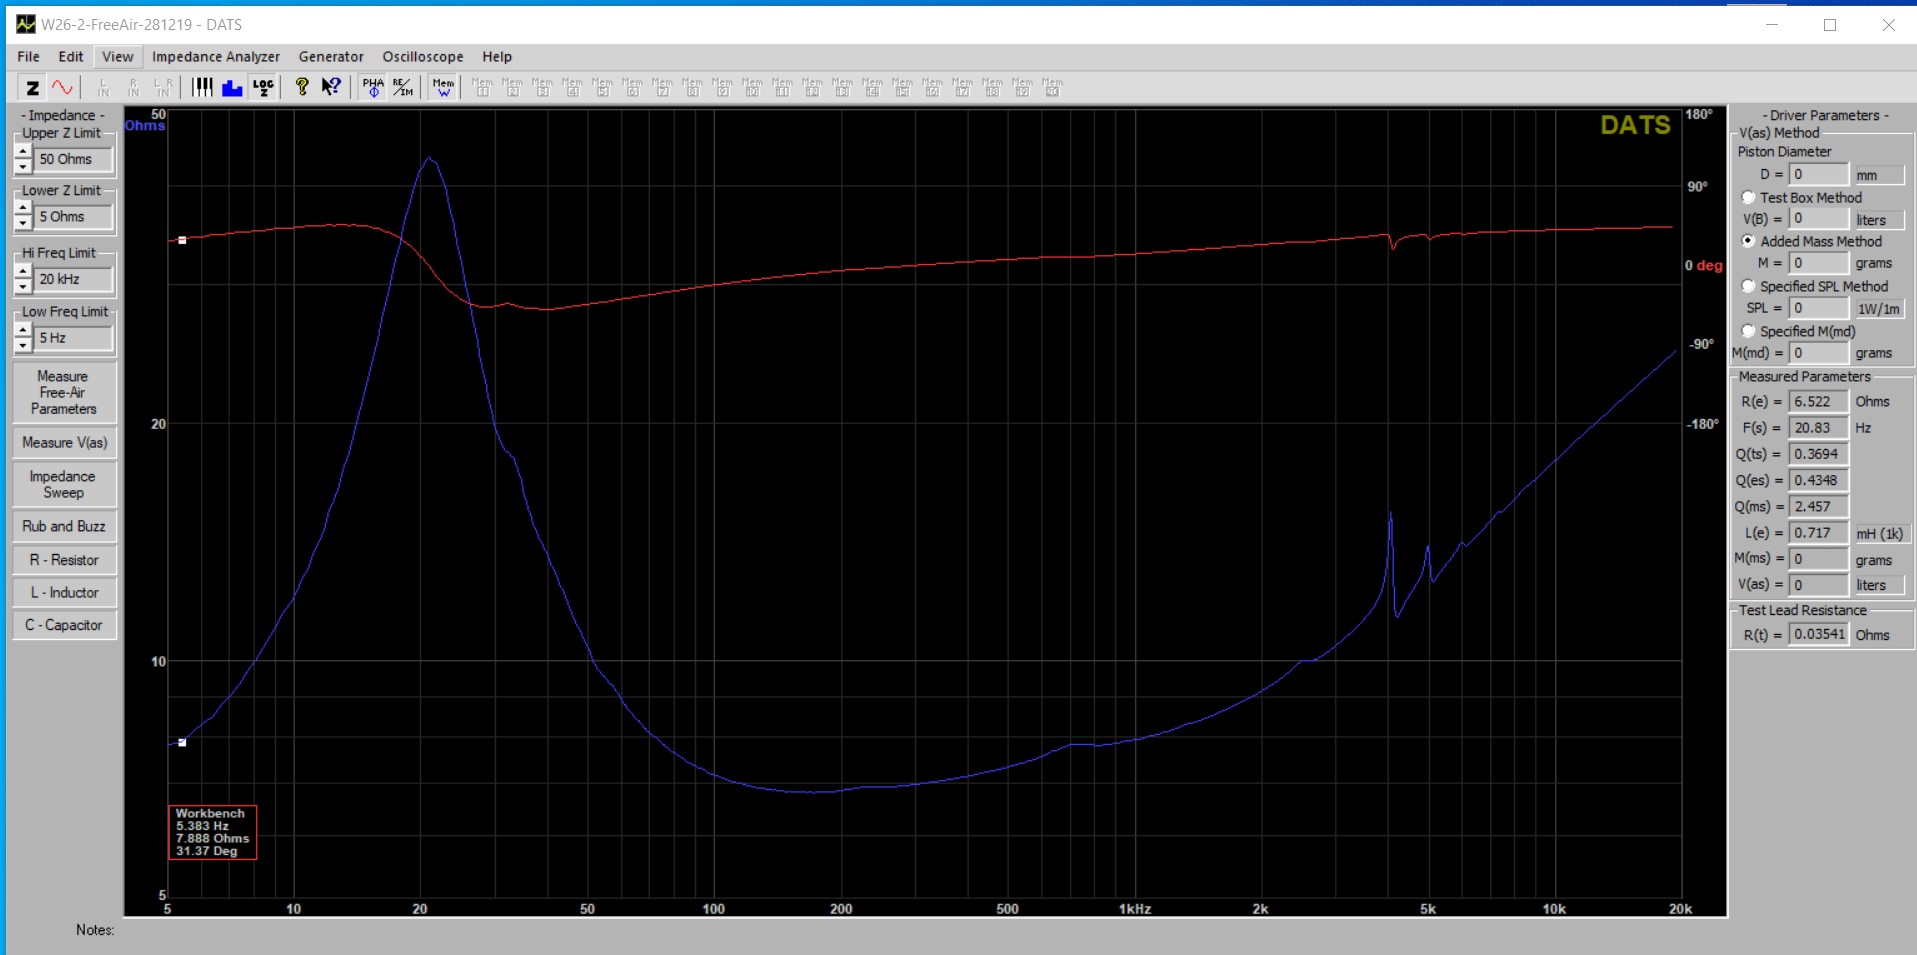Screen dimensions: 1917x955
Task: Click the R IN toolbar icon
Action: click(133, 88)
